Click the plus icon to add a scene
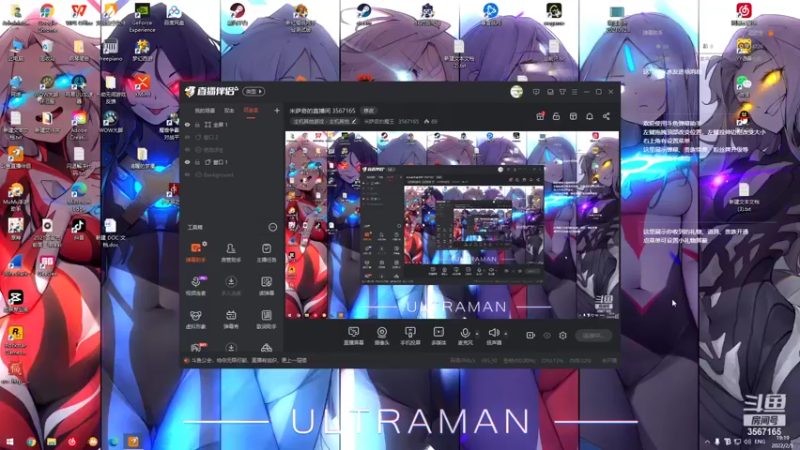The image size is (800, 450). pyautogui.click(x=277, y=110)
